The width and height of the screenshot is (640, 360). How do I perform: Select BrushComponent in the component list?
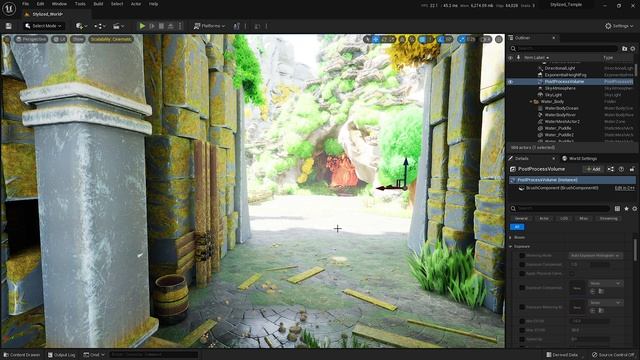[x=562, y=188]
